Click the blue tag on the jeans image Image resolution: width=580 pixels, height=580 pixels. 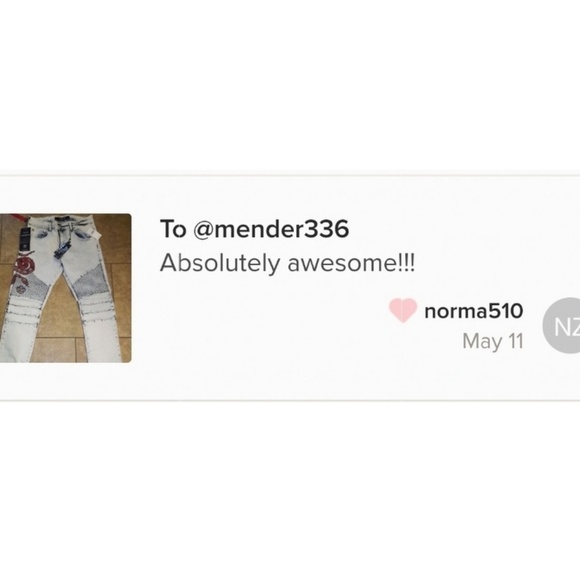point(61,249)
